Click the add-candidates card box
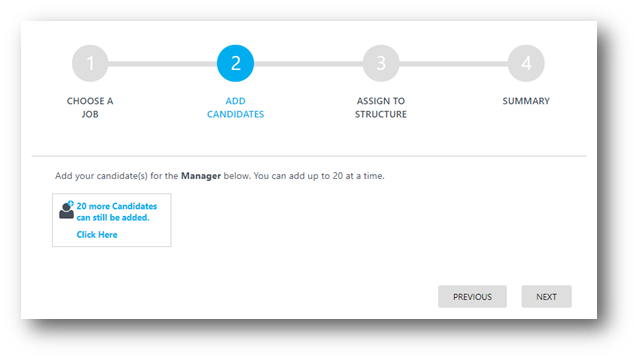This screenshot has width=639, height=361. pos(112,220)
